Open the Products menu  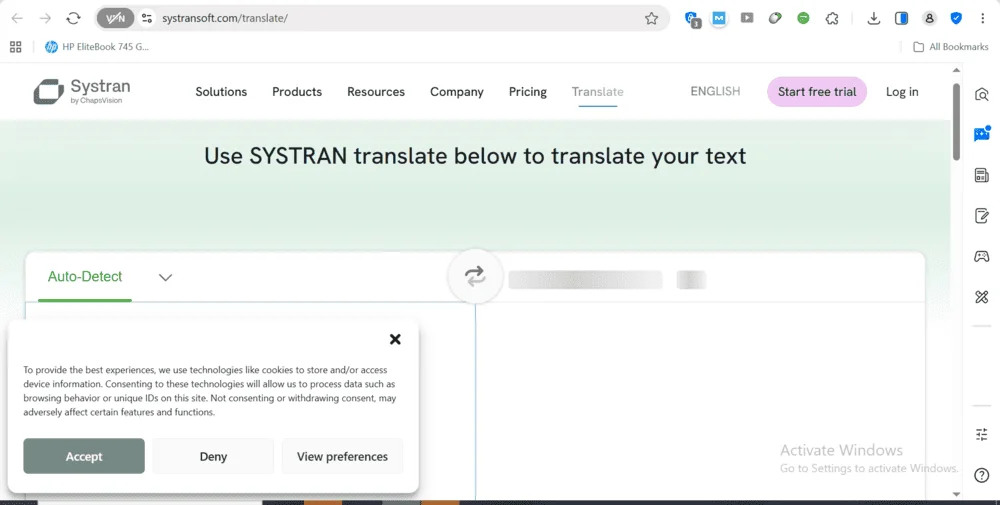297,92
